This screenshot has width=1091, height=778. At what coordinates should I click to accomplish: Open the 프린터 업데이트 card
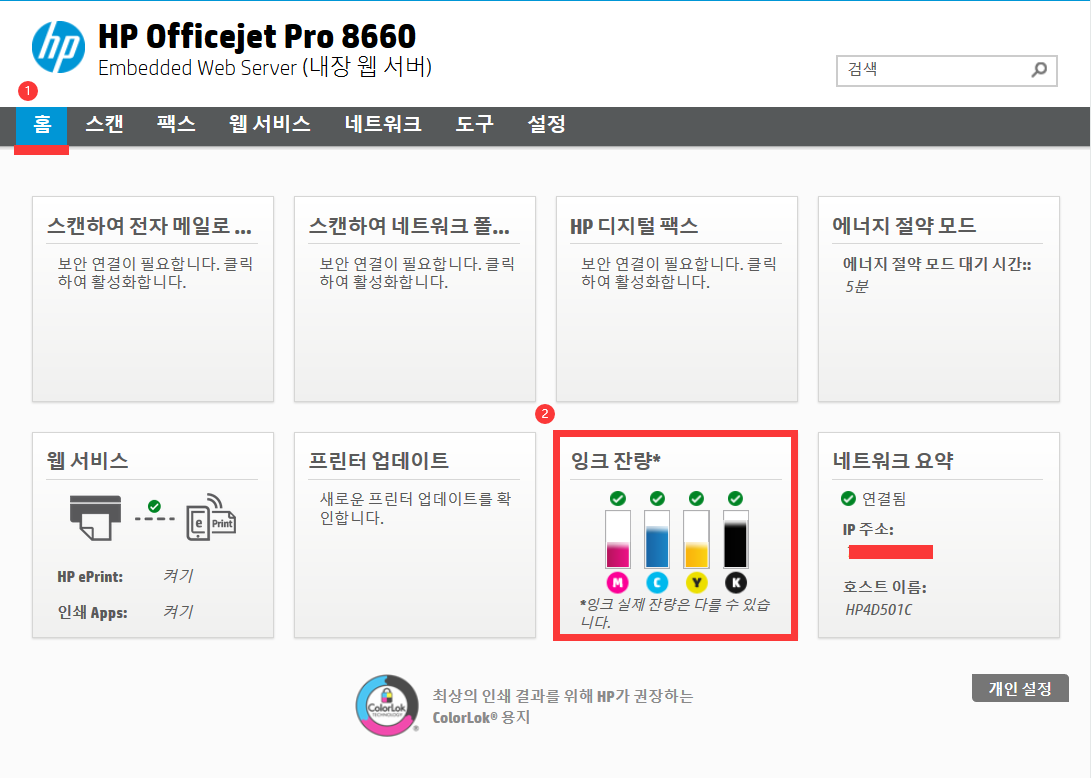pyautogui.click(x=415, y=534)
